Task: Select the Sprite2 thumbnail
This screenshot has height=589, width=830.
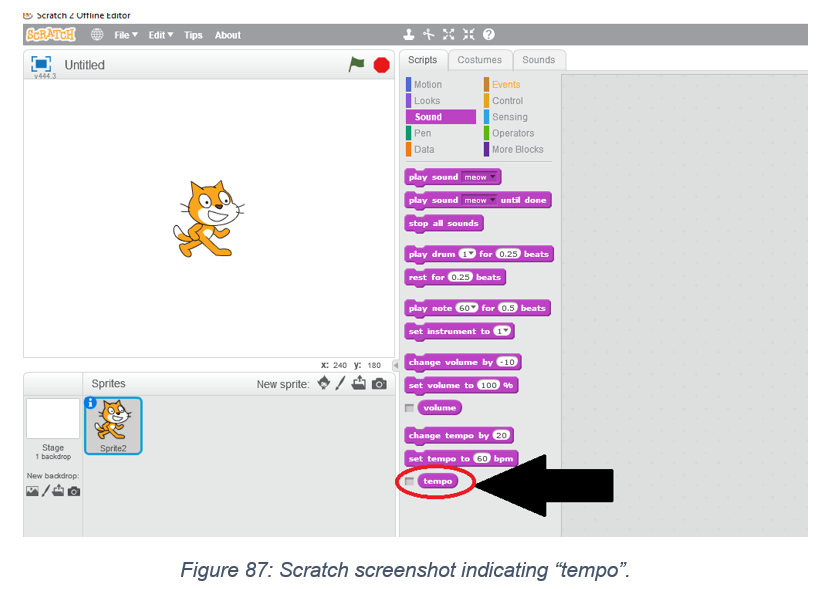Action: point(113,426)
